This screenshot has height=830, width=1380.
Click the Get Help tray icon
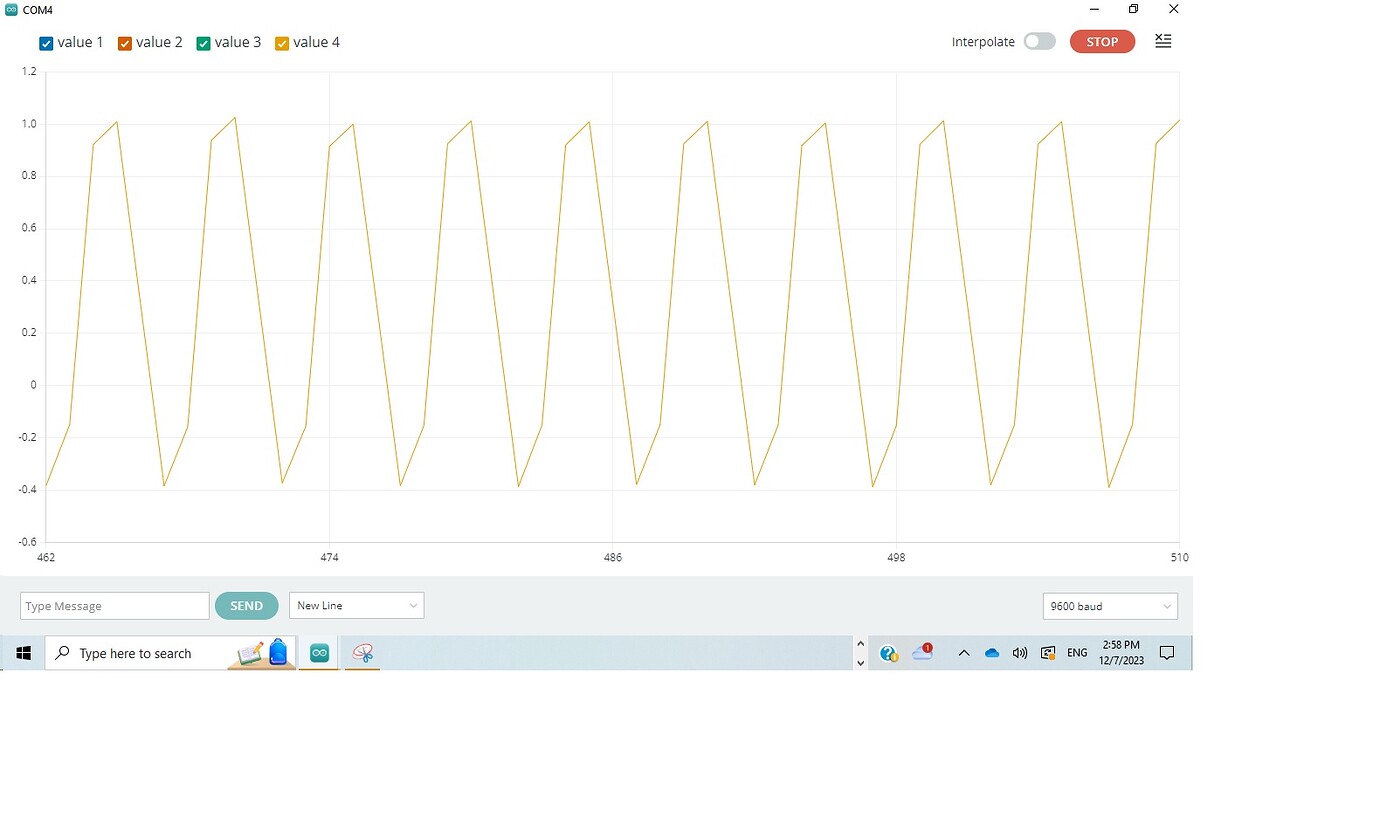point(888,652)
